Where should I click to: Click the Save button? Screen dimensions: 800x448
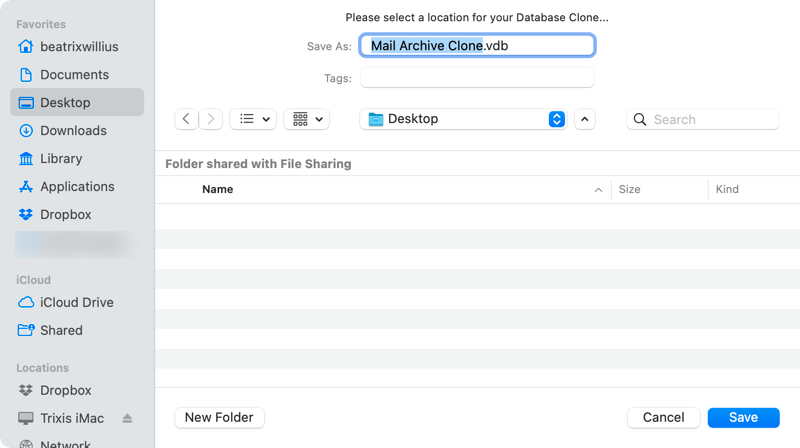pyautogui.click(x=743, y=417)
